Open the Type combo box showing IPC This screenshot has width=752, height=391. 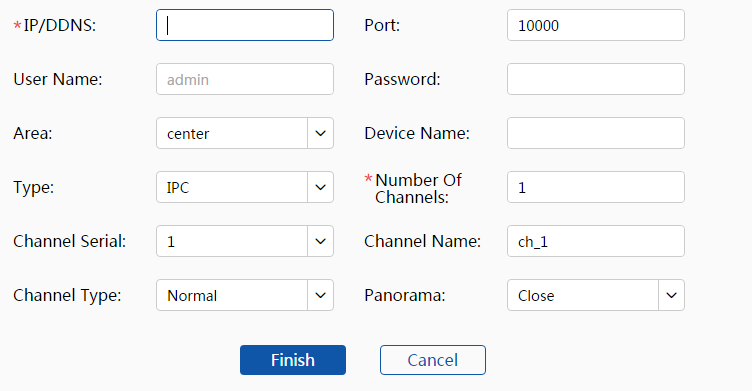[245, 187]
